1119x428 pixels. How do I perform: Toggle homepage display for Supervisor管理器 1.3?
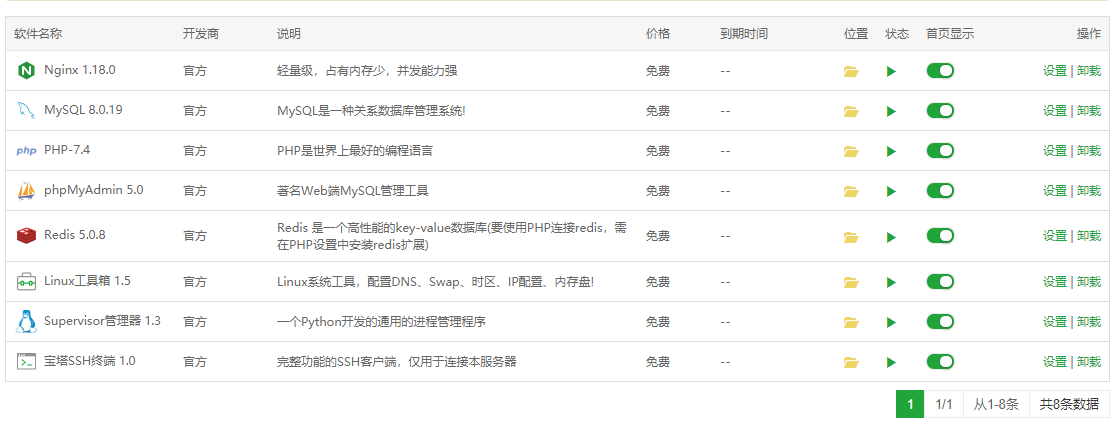940,322
